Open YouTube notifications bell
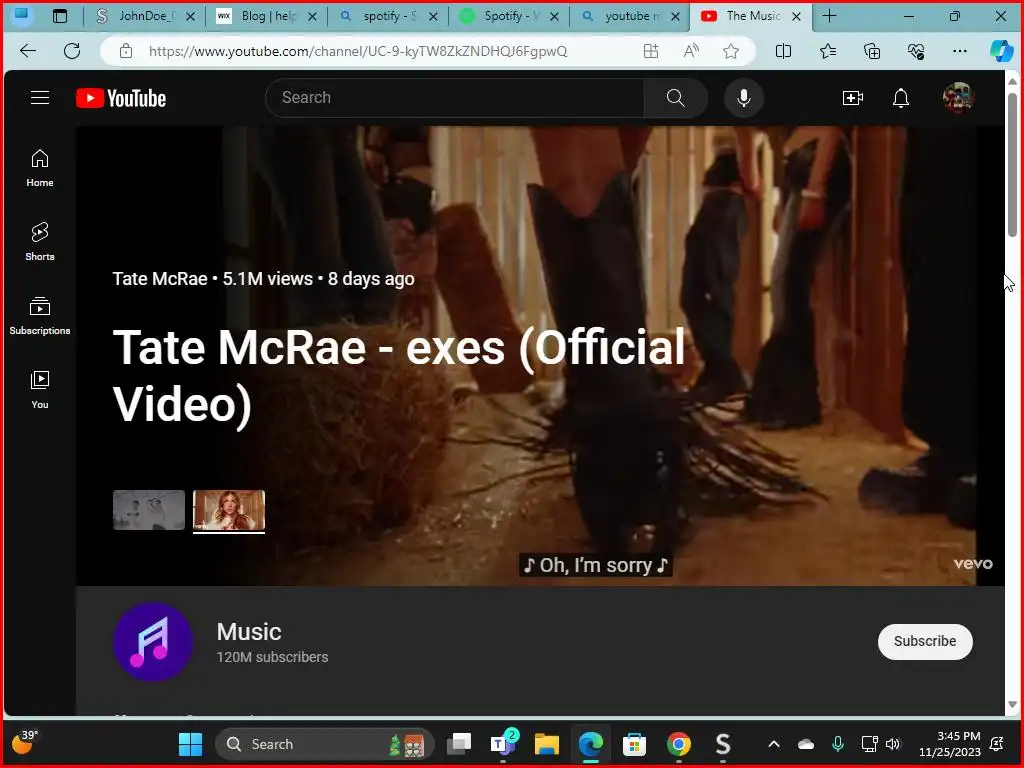Image resolution: width=1024 pixels, height=768 pixels. 901,98
